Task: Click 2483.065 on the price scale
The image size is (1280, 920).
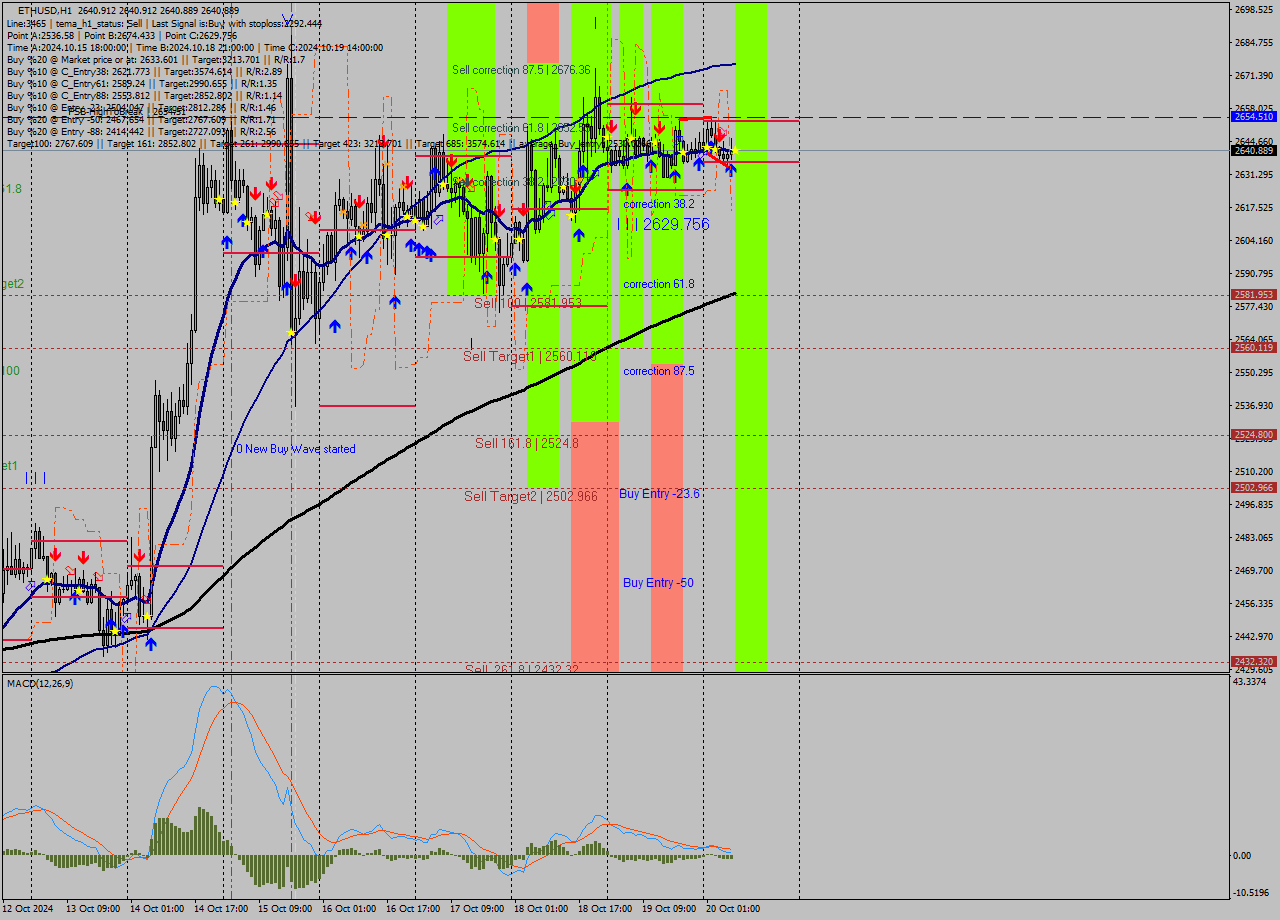Action: tap(1254, 537)
